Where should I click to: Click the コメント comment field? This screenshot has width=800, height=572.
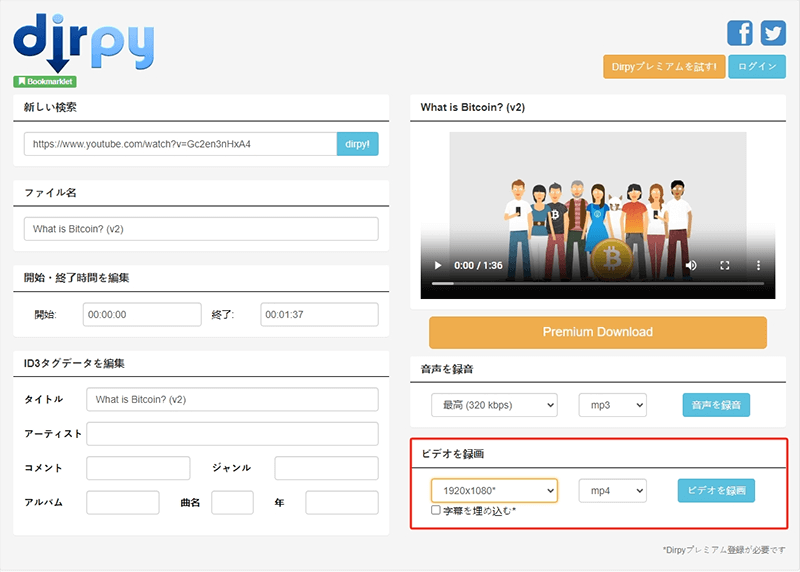point(138,468)
